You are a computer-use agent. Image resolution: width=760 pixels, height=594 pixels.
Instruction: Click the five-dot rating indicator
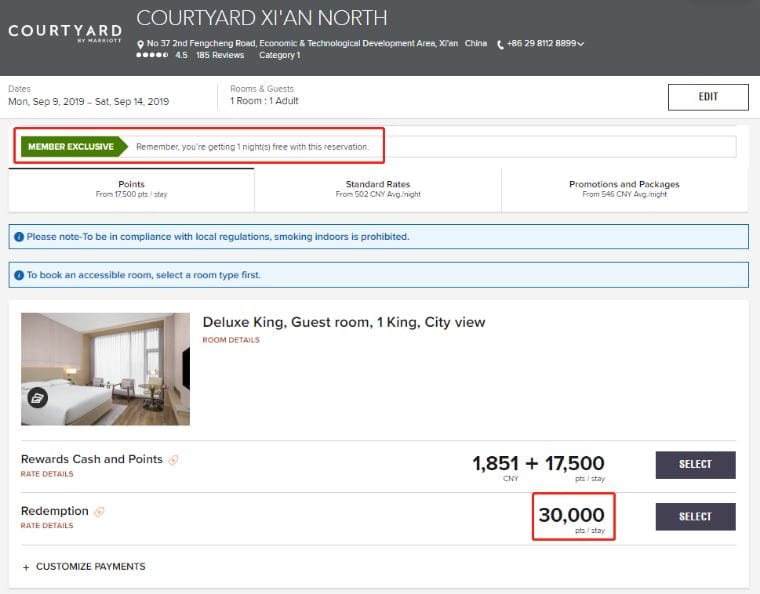pos(151,56)
